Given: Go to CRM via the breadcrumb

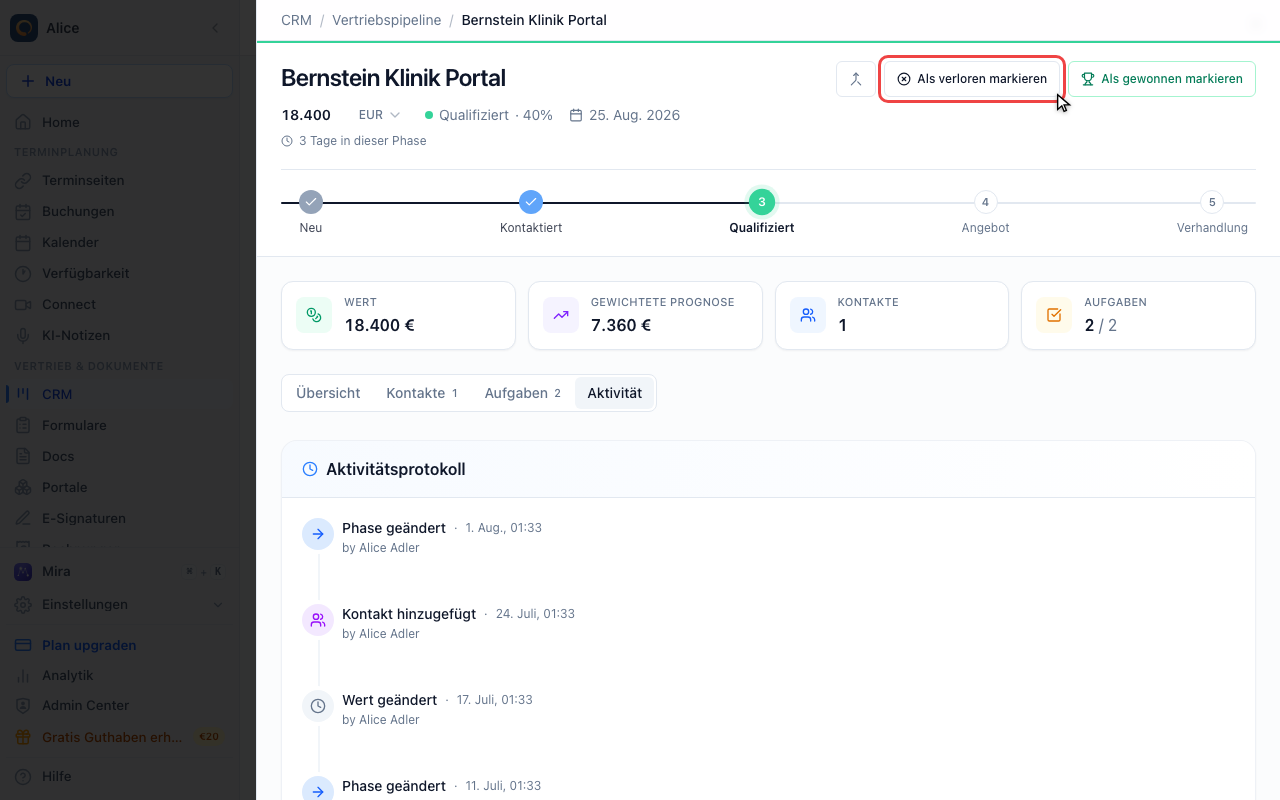Looking at the screenshot, I should [296, 20].
